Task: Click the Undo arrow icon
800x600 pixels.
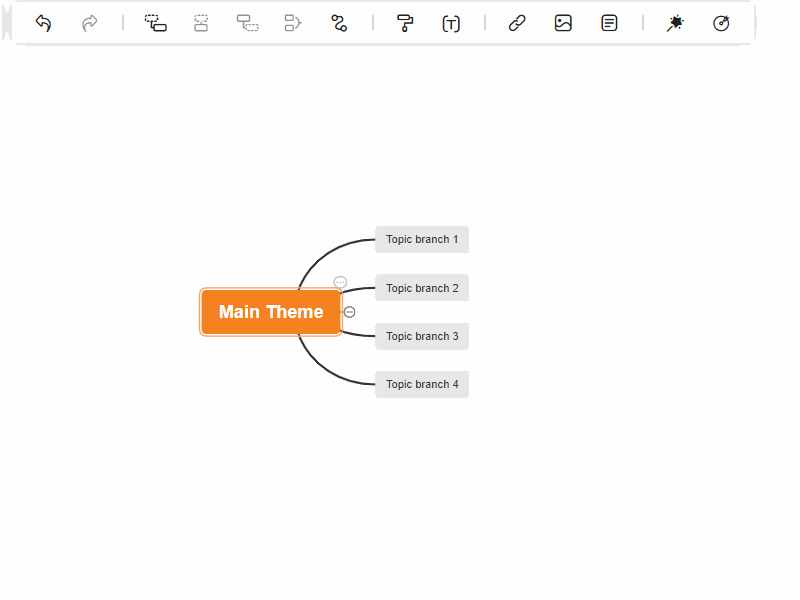Action: (43, 23)
